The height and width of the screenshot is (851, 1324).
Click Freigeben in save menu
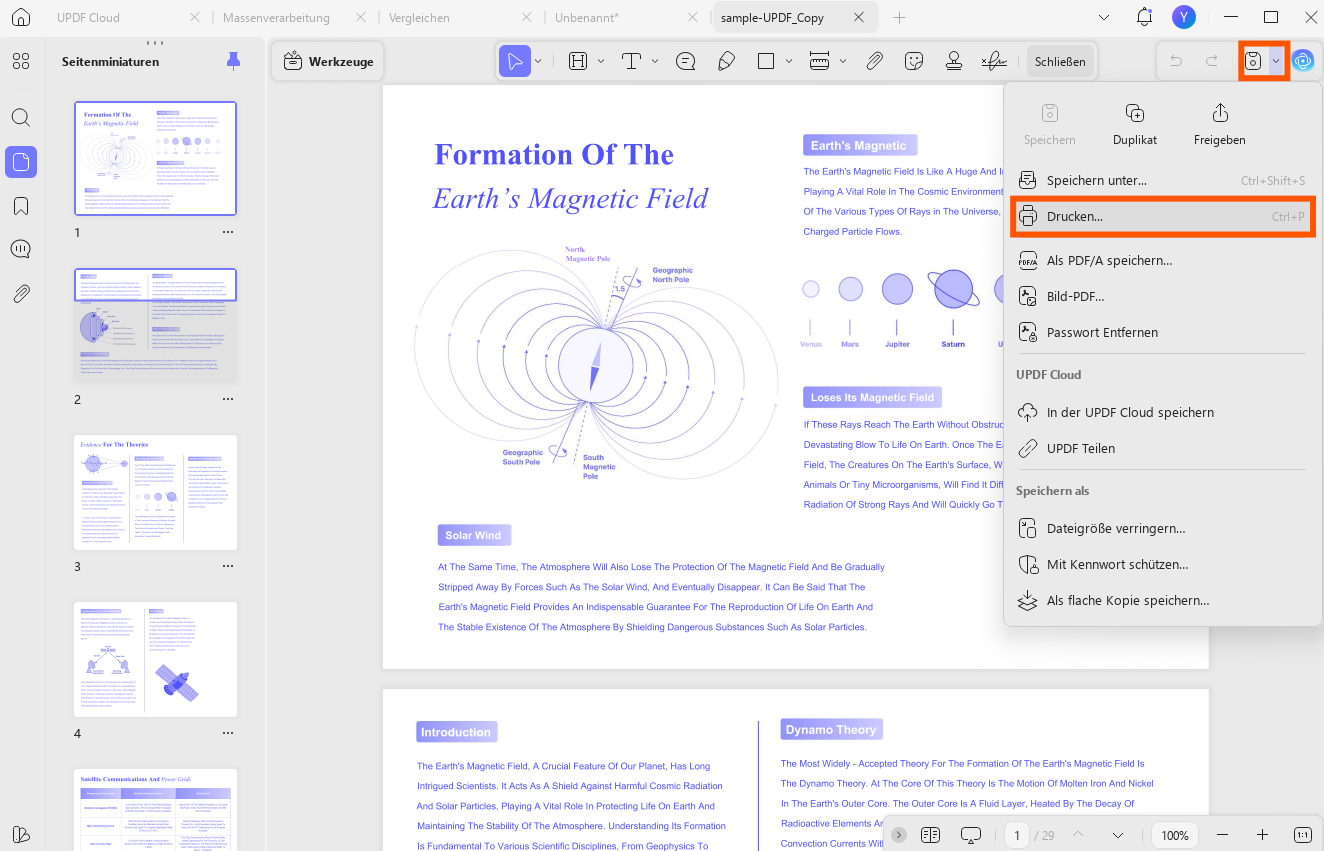[x=1220, y=124]
